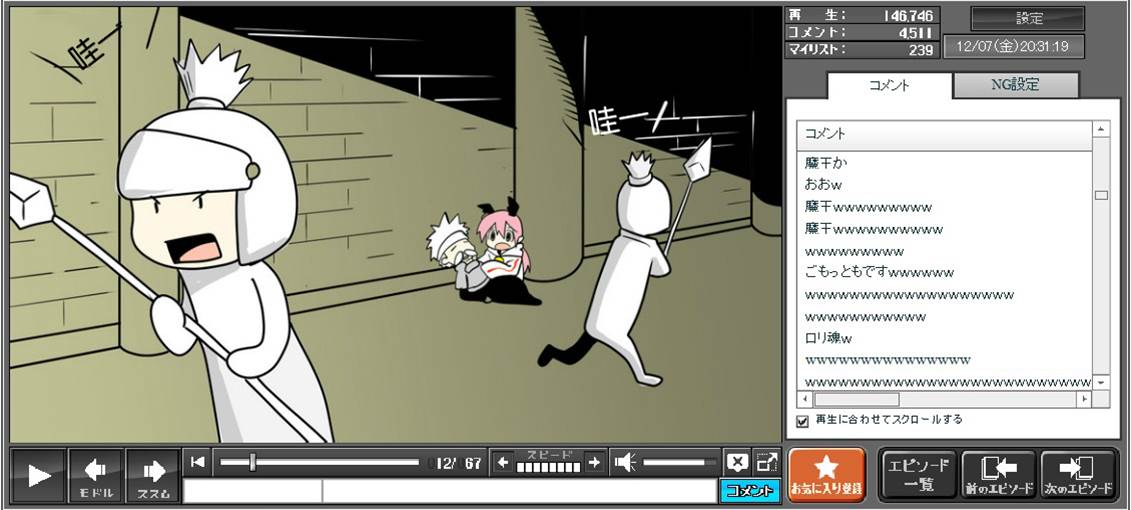1131x510 pixels.
Task: Toggle 再生に合わせてスクロールする checkbox
Action: pos(802,421)
